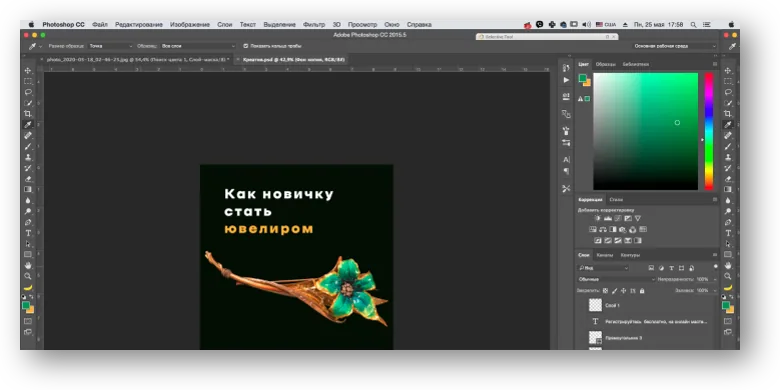Add a Curves adjustment layer

pos(618,218)
